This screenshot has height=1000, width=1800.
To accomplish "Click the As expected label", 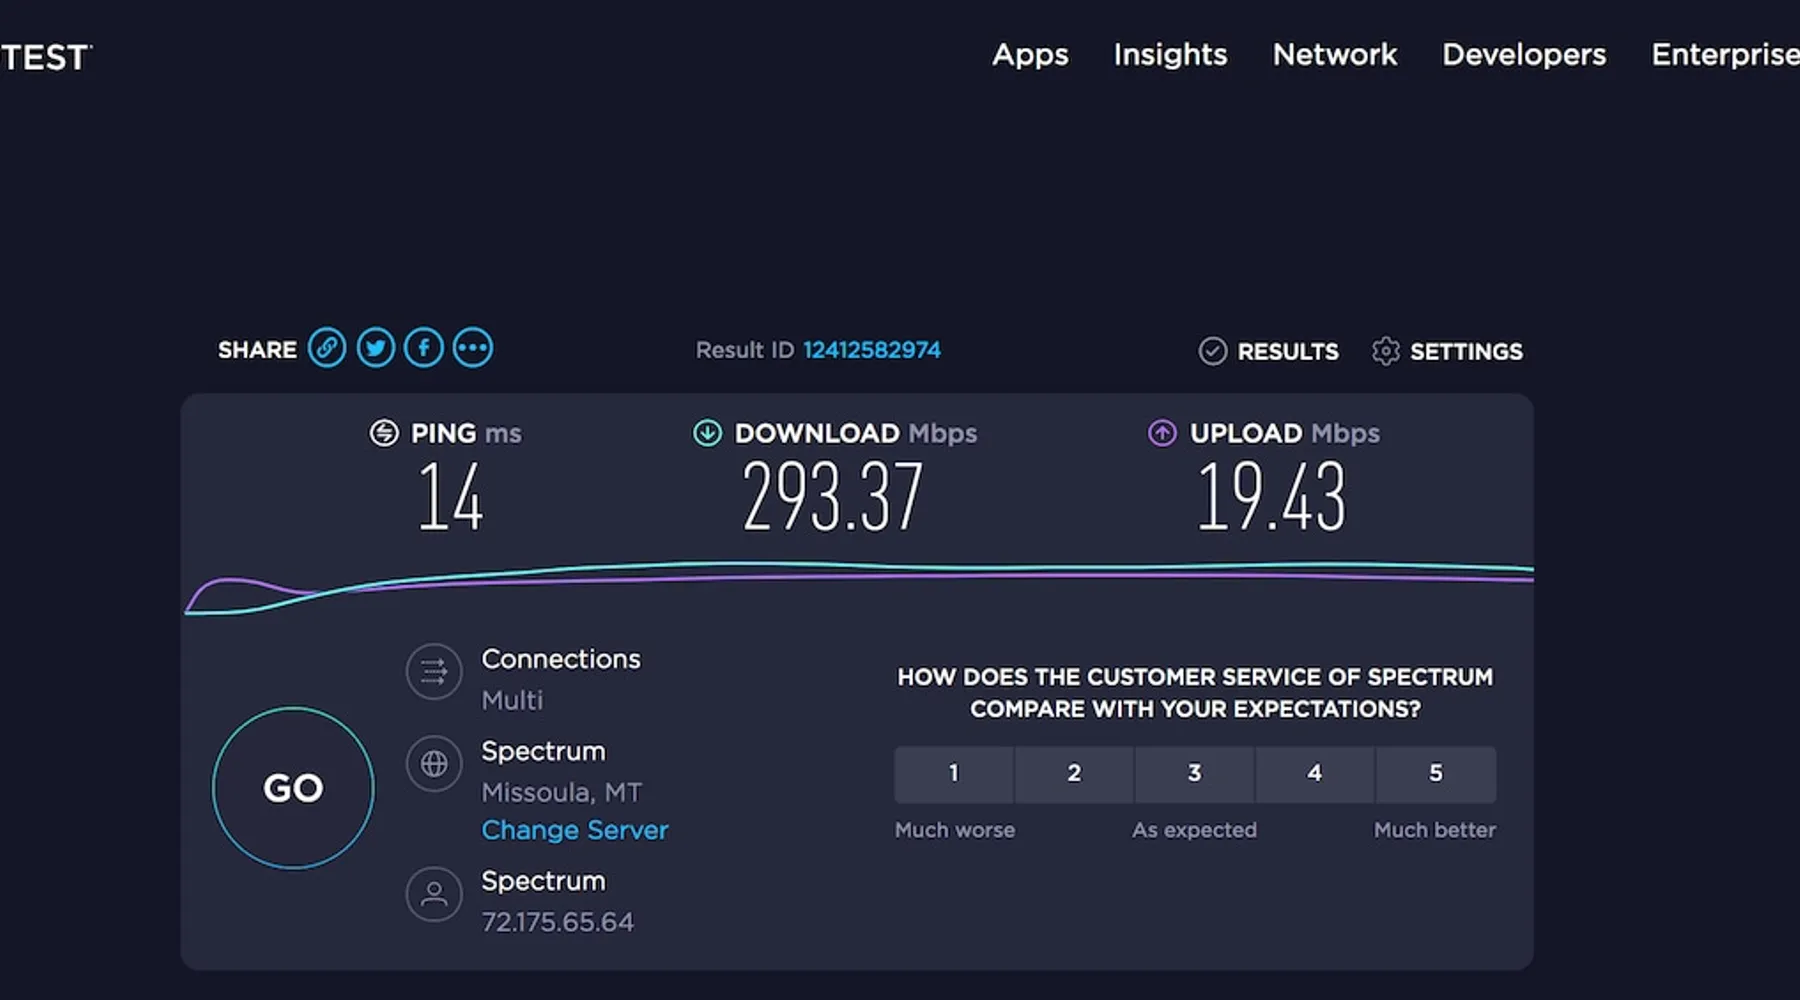I will point(1194,830).
